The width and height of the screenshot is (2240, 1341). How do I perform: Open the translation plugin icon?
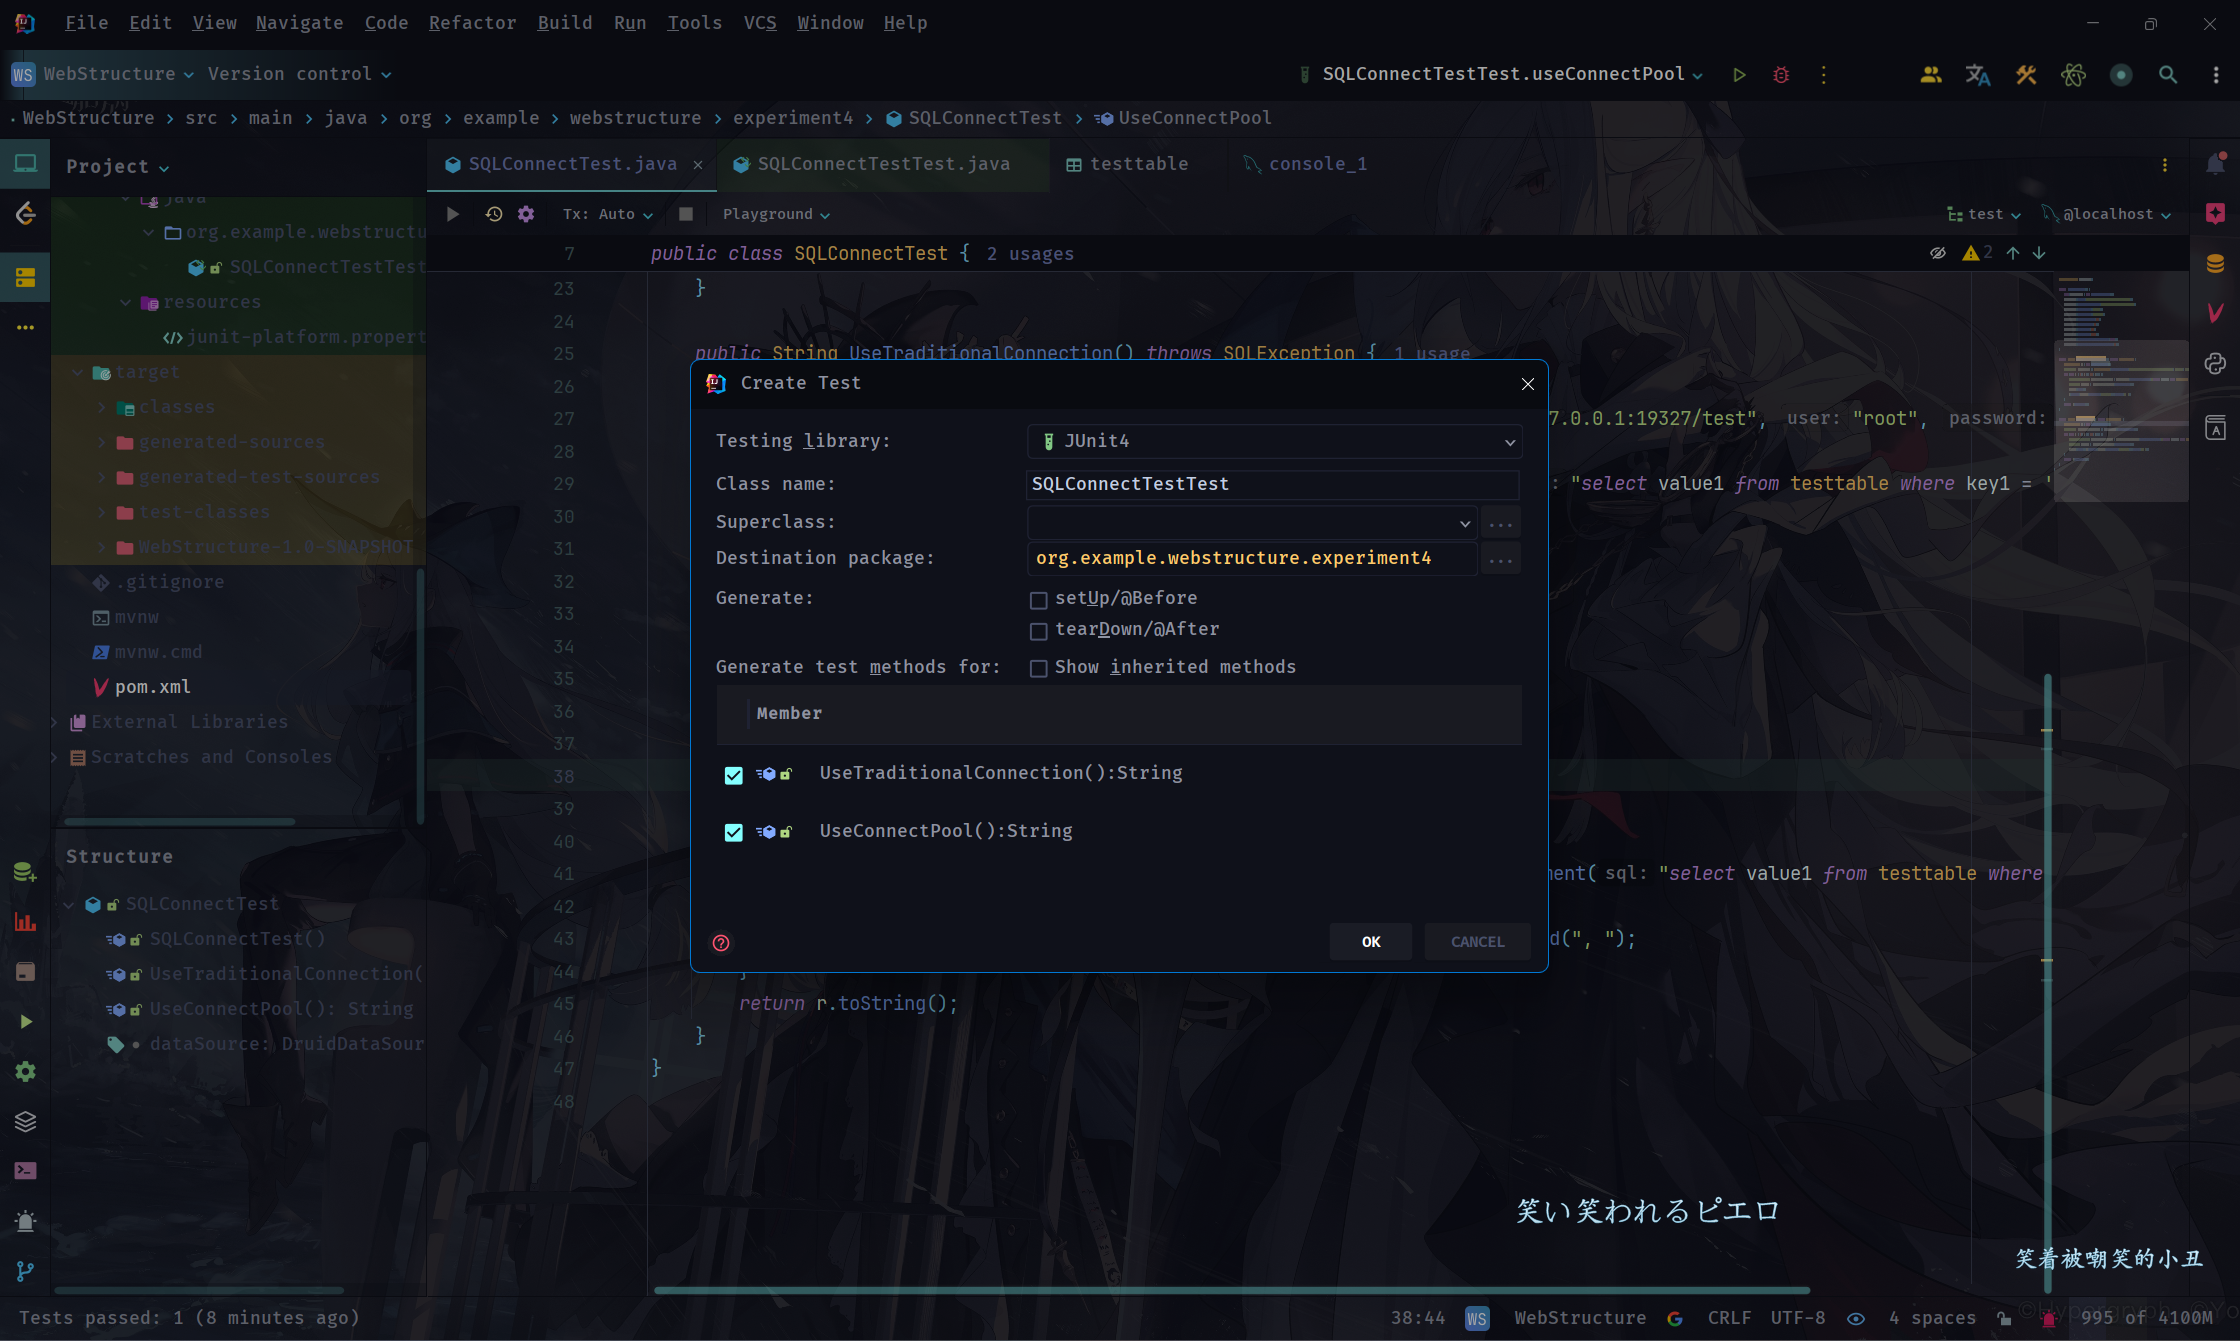click(1978, 75)
